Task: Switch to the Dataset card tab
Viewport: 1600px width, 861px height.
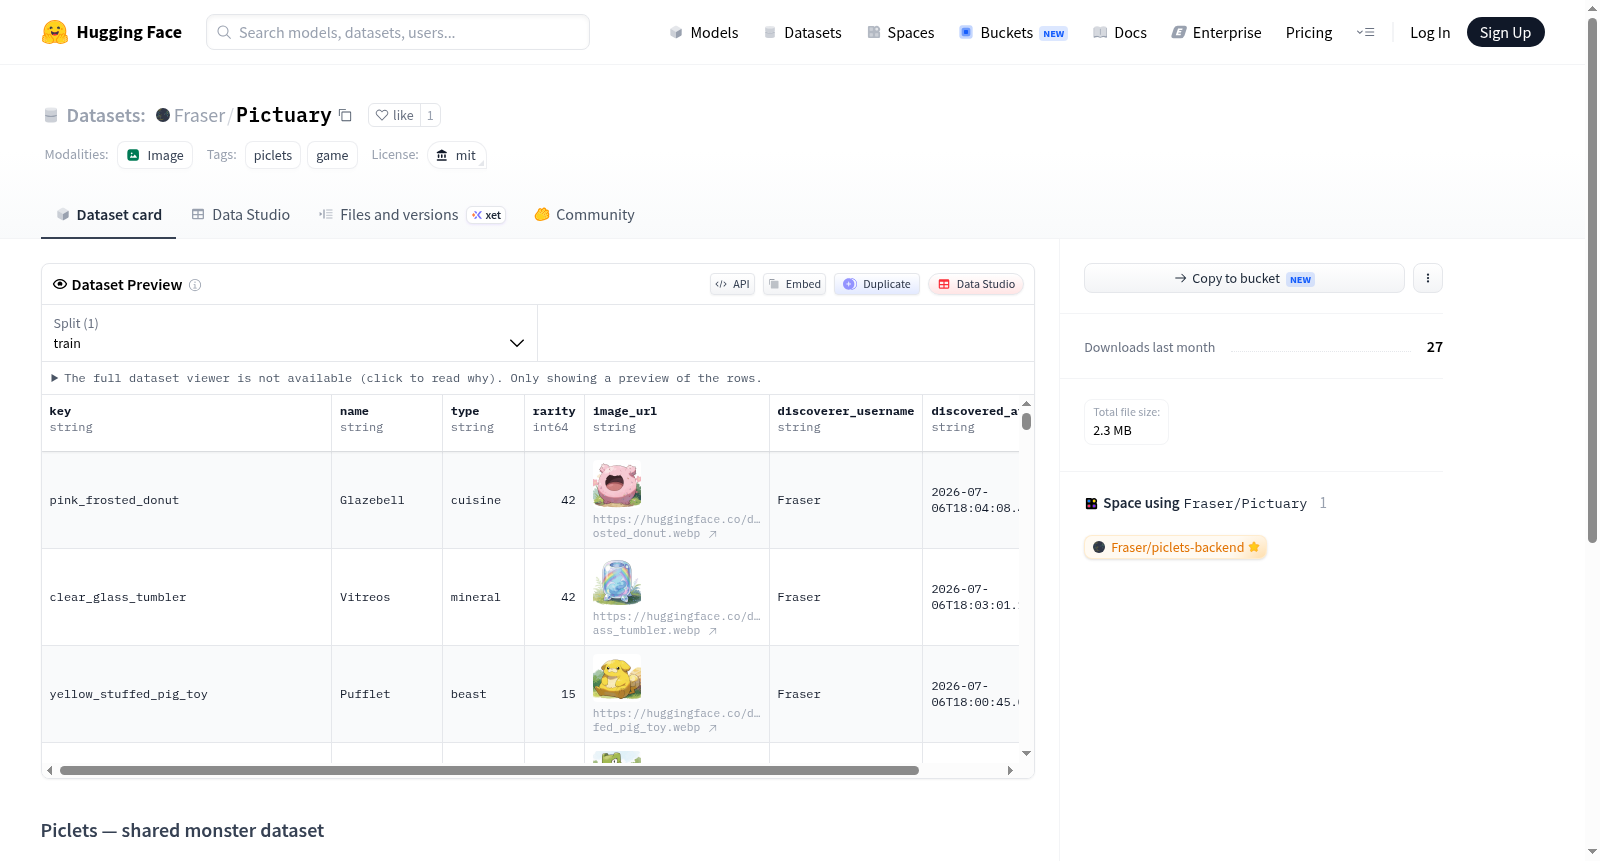Action: [x=108, y=215]
